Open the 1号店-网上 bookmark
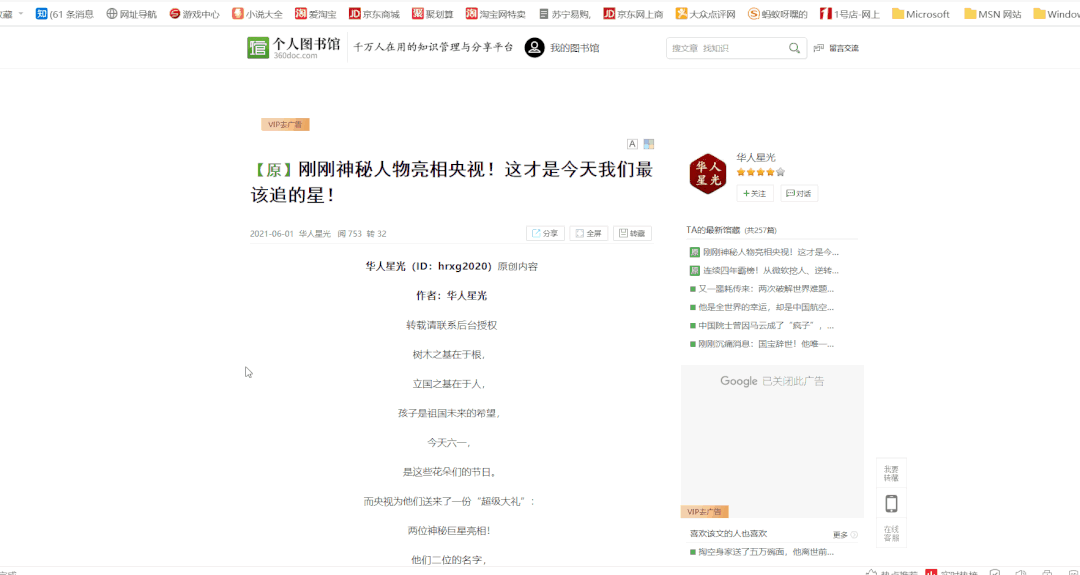1080x575 pixels. click(849, 14)
